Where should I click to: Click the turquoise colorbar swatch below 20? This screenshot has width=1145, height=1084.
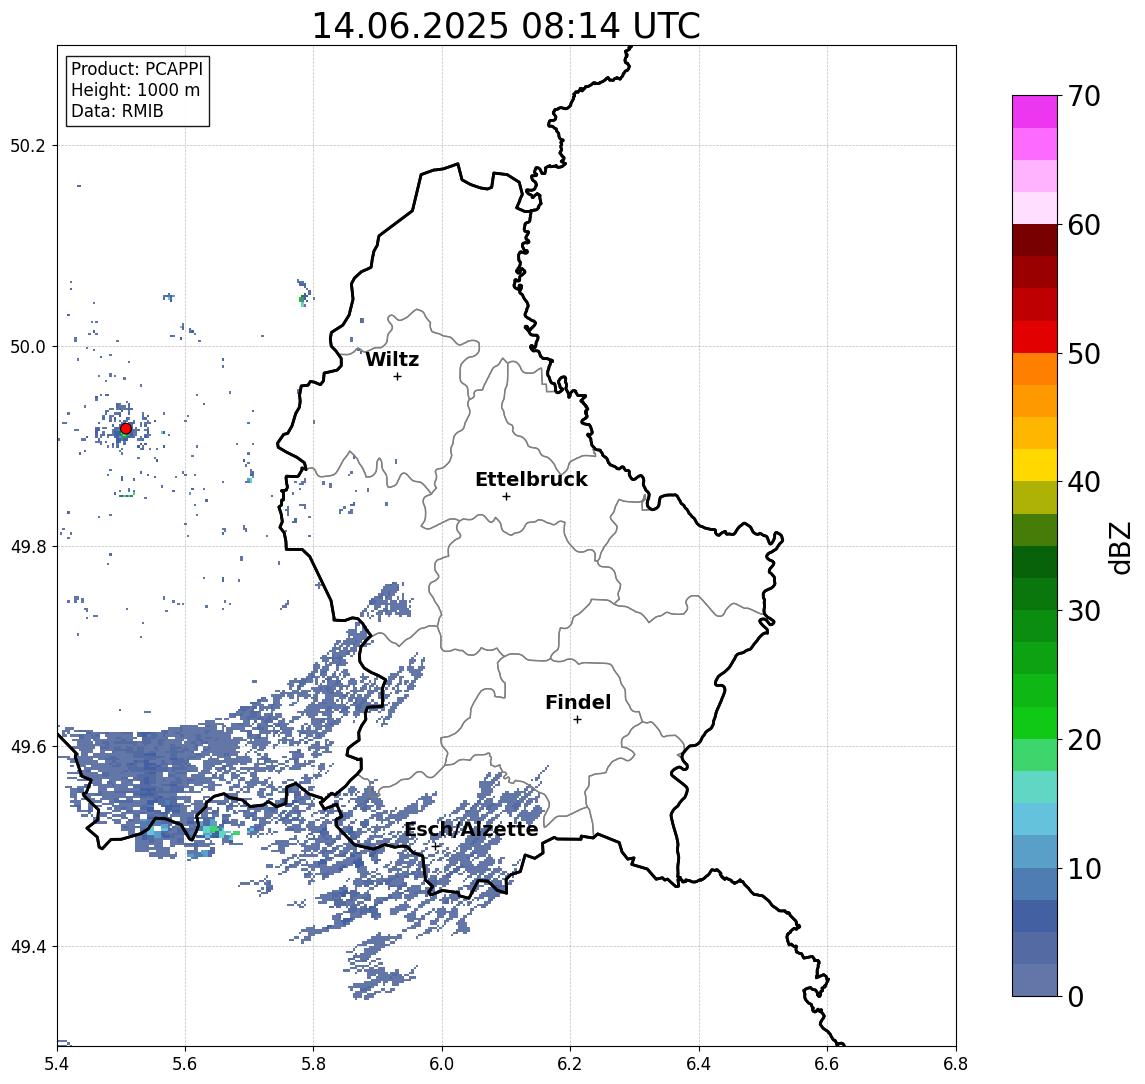[x=1035, y=787]
